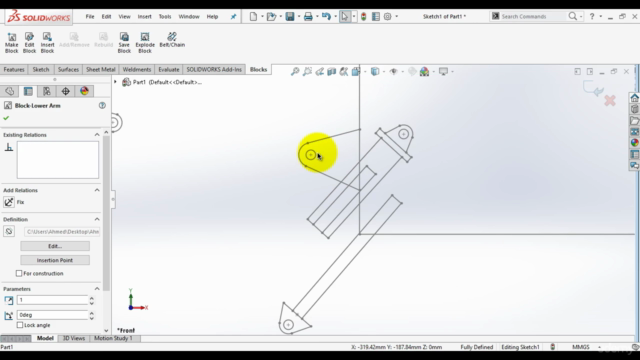The image size is (640, 360).
Task: Select the Edit Block tool
Action: 29,43
